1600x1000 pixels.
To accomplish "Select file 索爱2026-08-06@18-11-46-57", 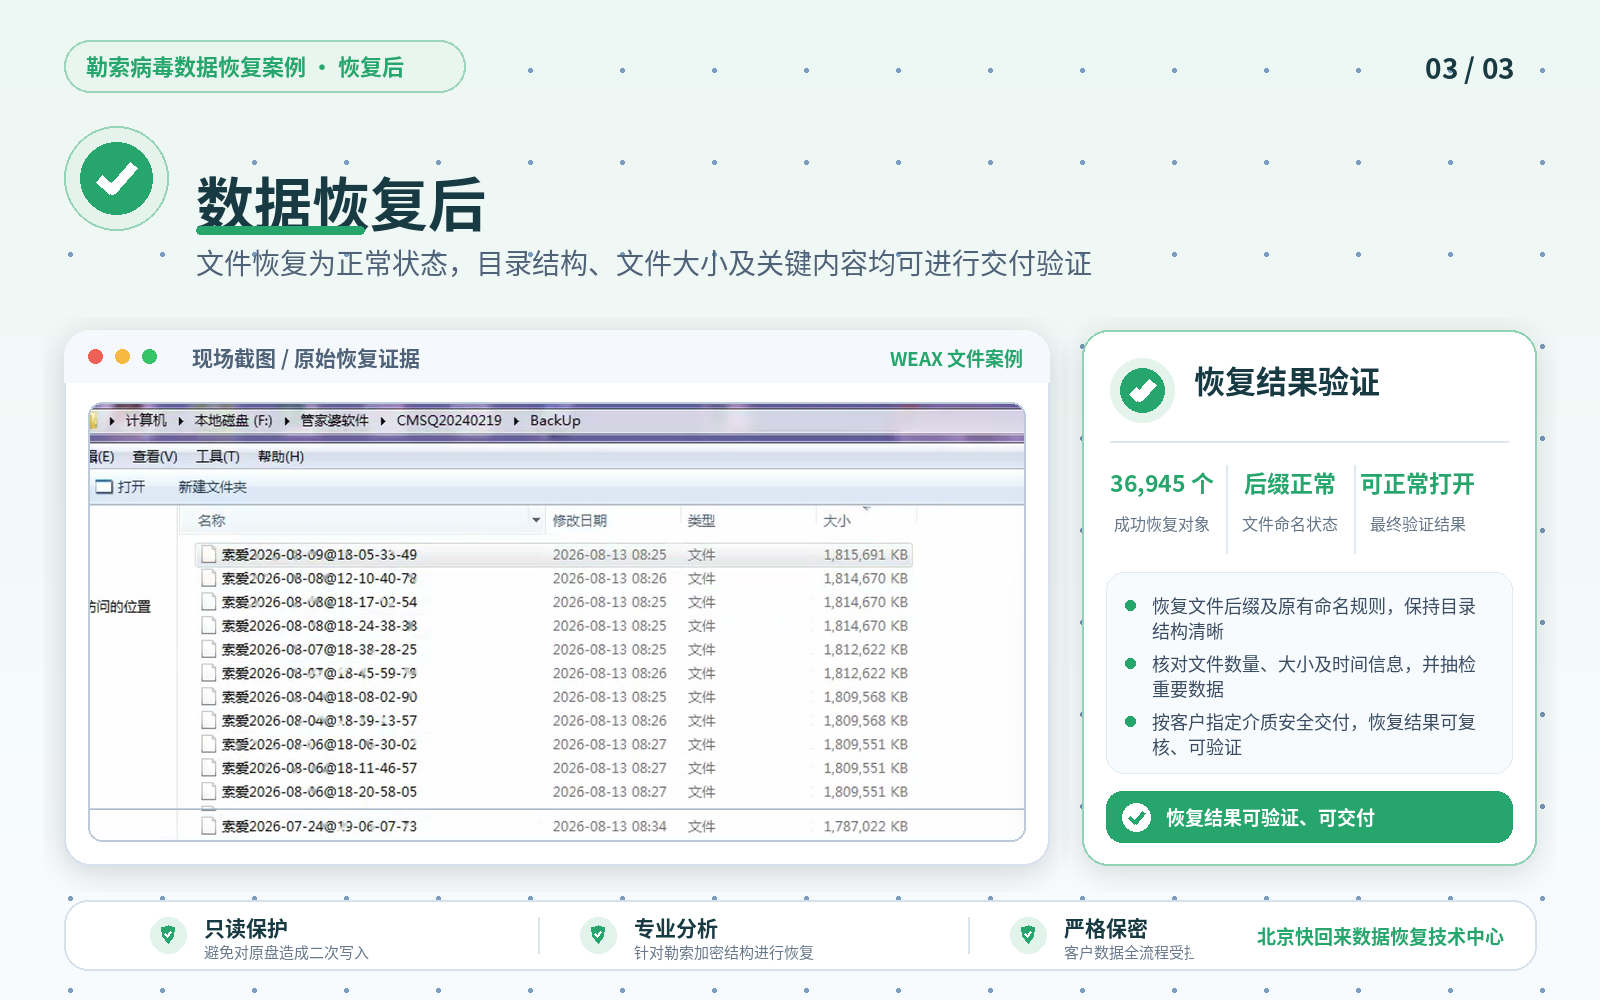I will [319, 768].
